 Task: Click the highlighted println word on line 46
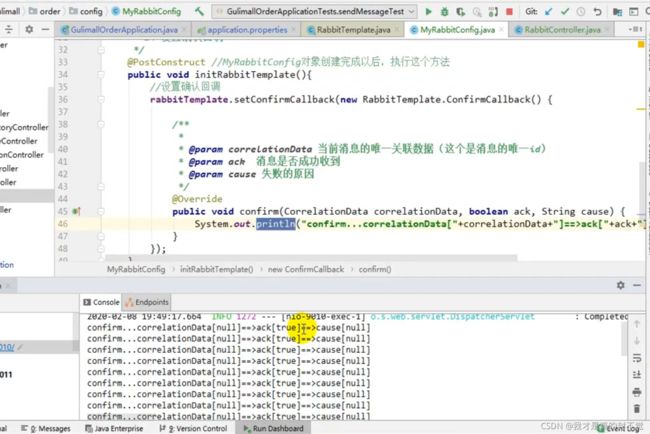[276, 224]
